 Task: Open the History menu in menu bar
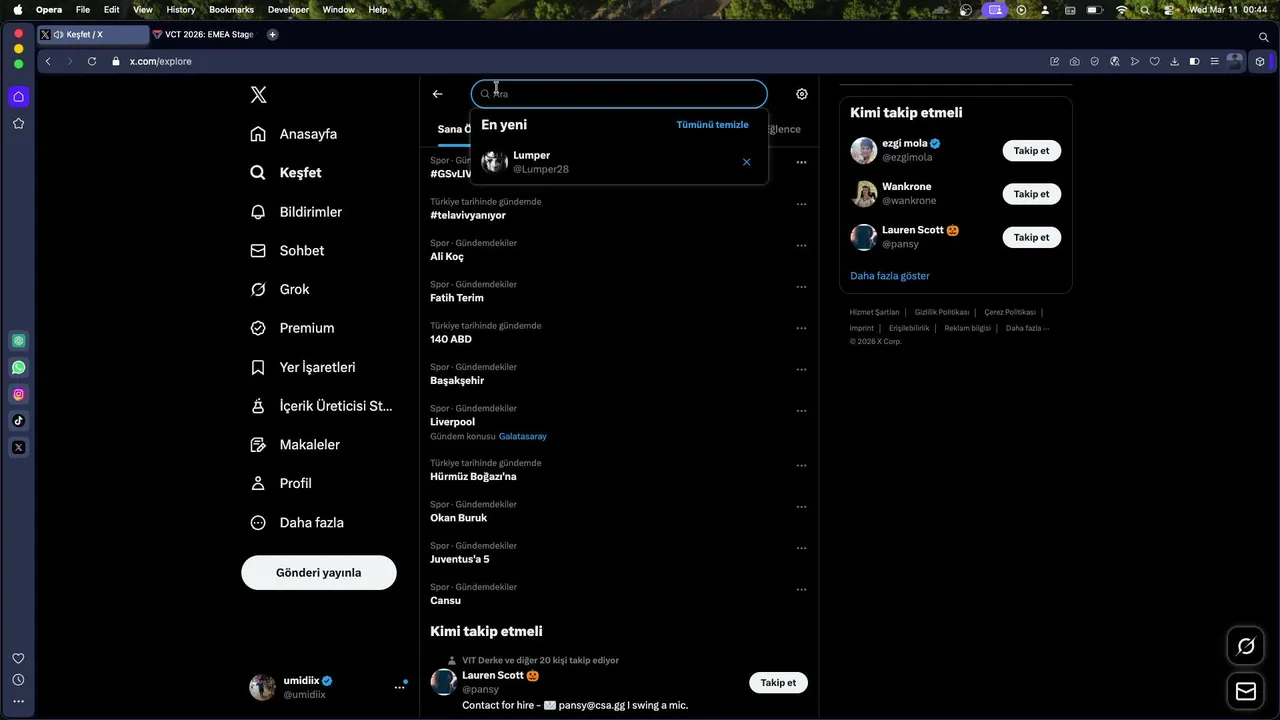[x=181, y=9]
